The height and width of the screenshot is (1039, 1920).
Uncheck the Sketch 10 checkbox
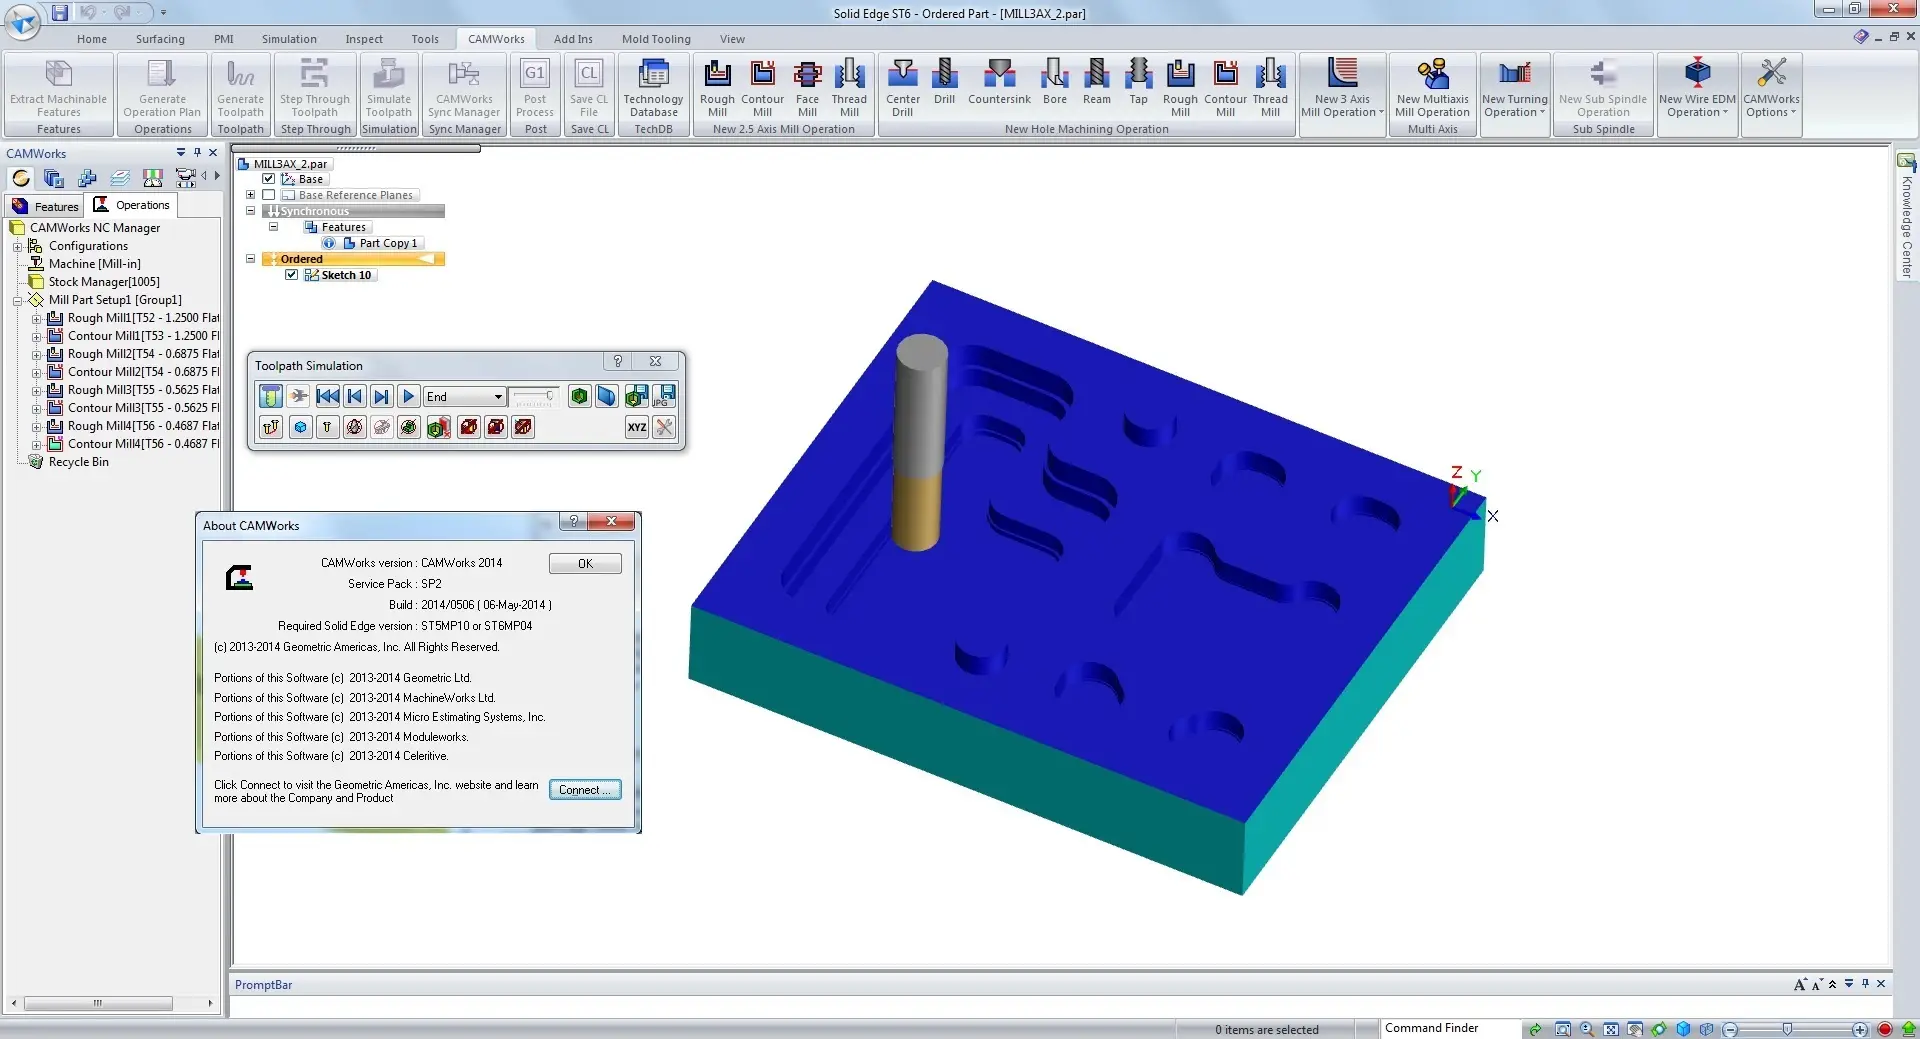click(291, 275)
